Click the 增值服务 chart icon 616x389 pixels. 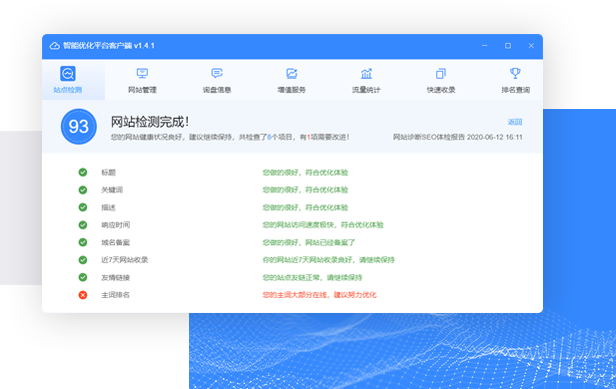point(292,73)
